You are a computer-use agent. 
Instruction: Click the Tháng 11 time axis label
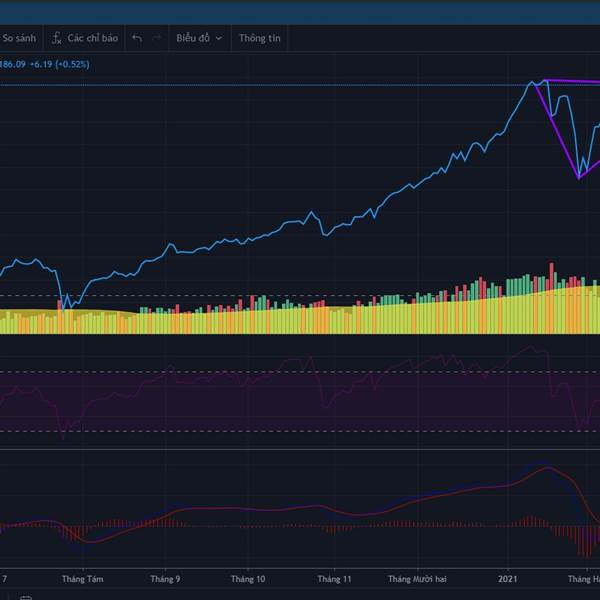click(336, 579)
